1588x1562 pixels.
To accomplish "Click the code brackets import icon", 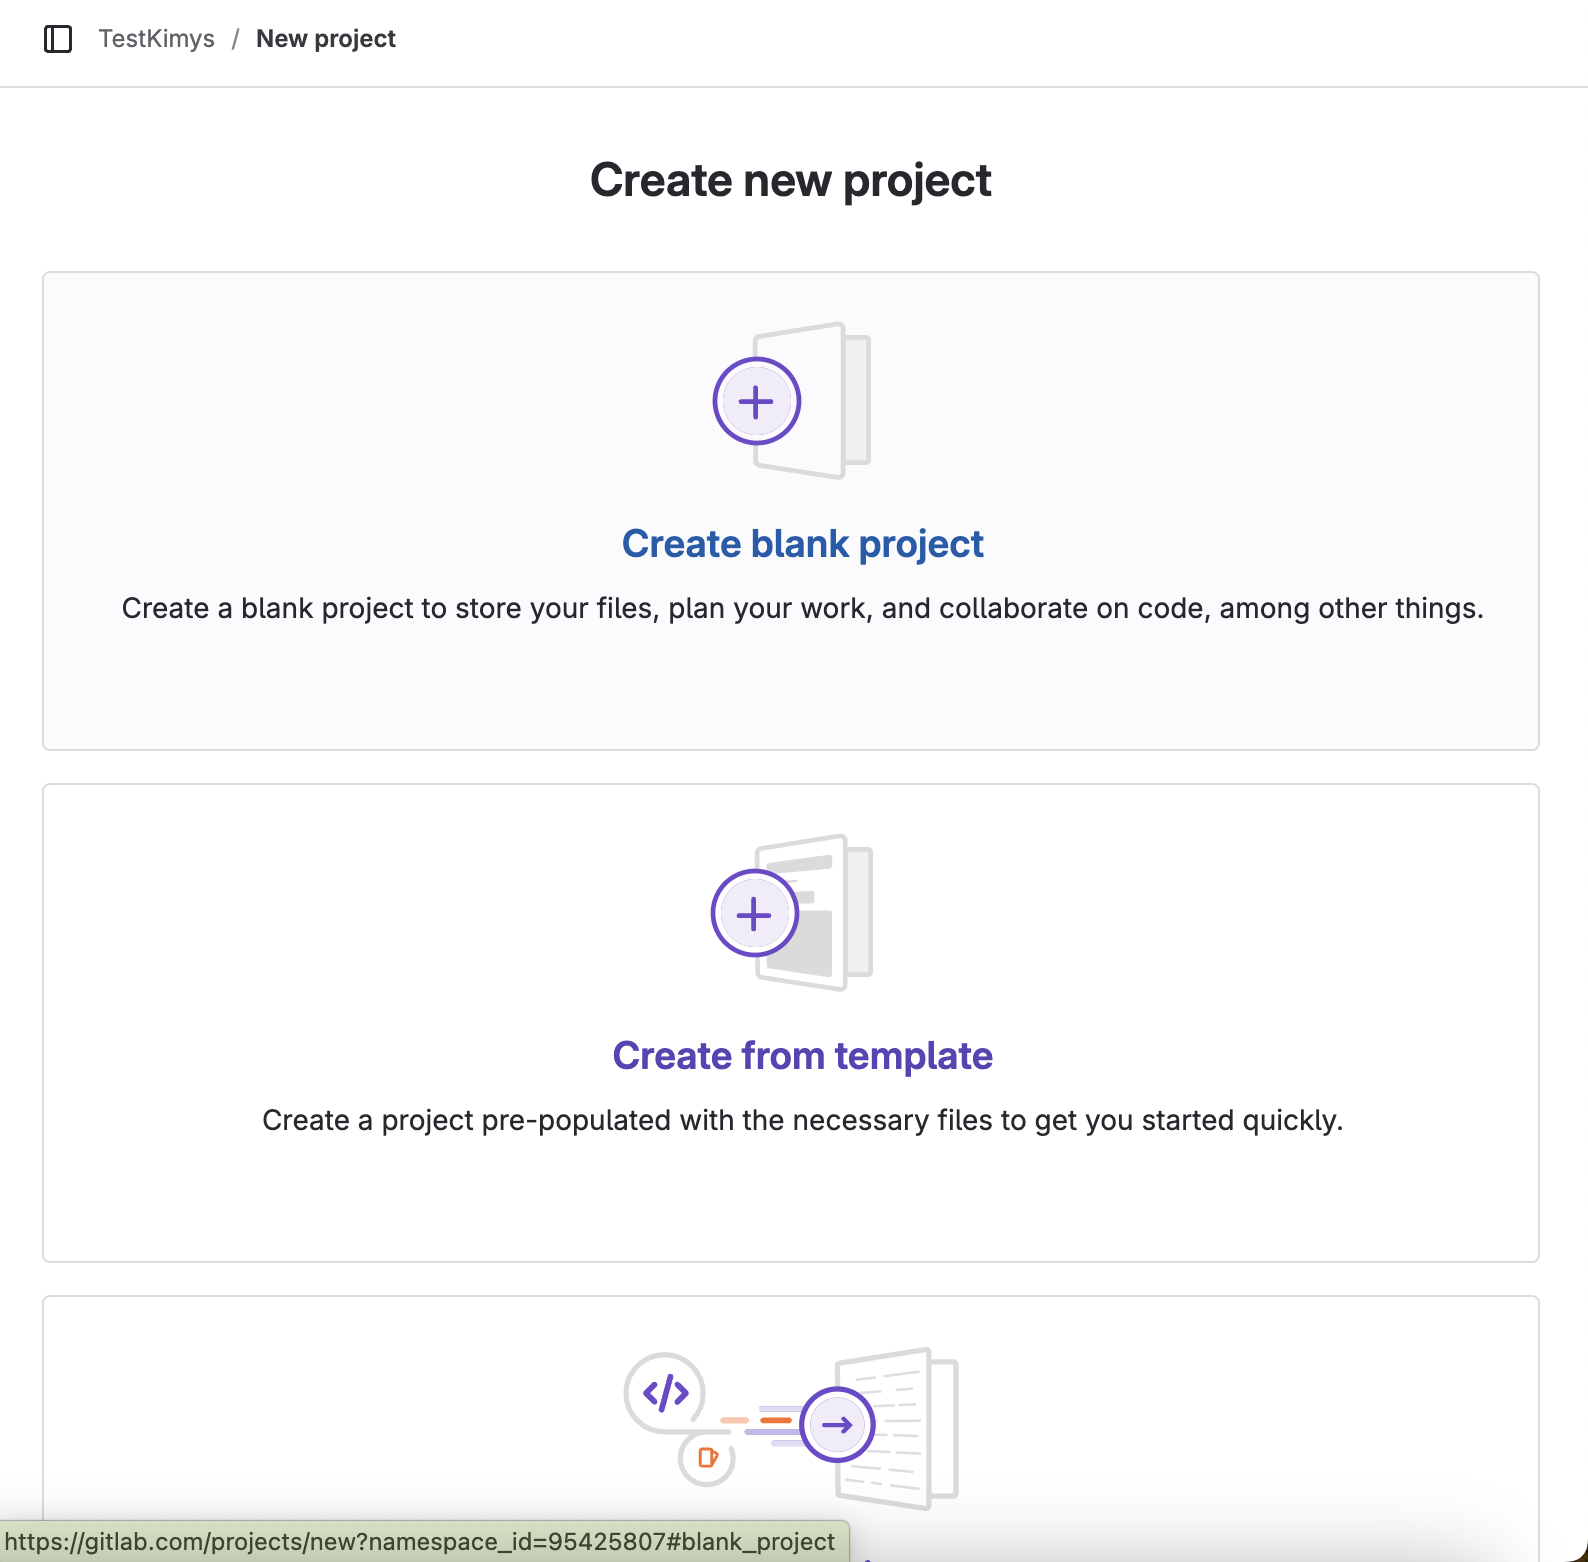I will 665,1392.
